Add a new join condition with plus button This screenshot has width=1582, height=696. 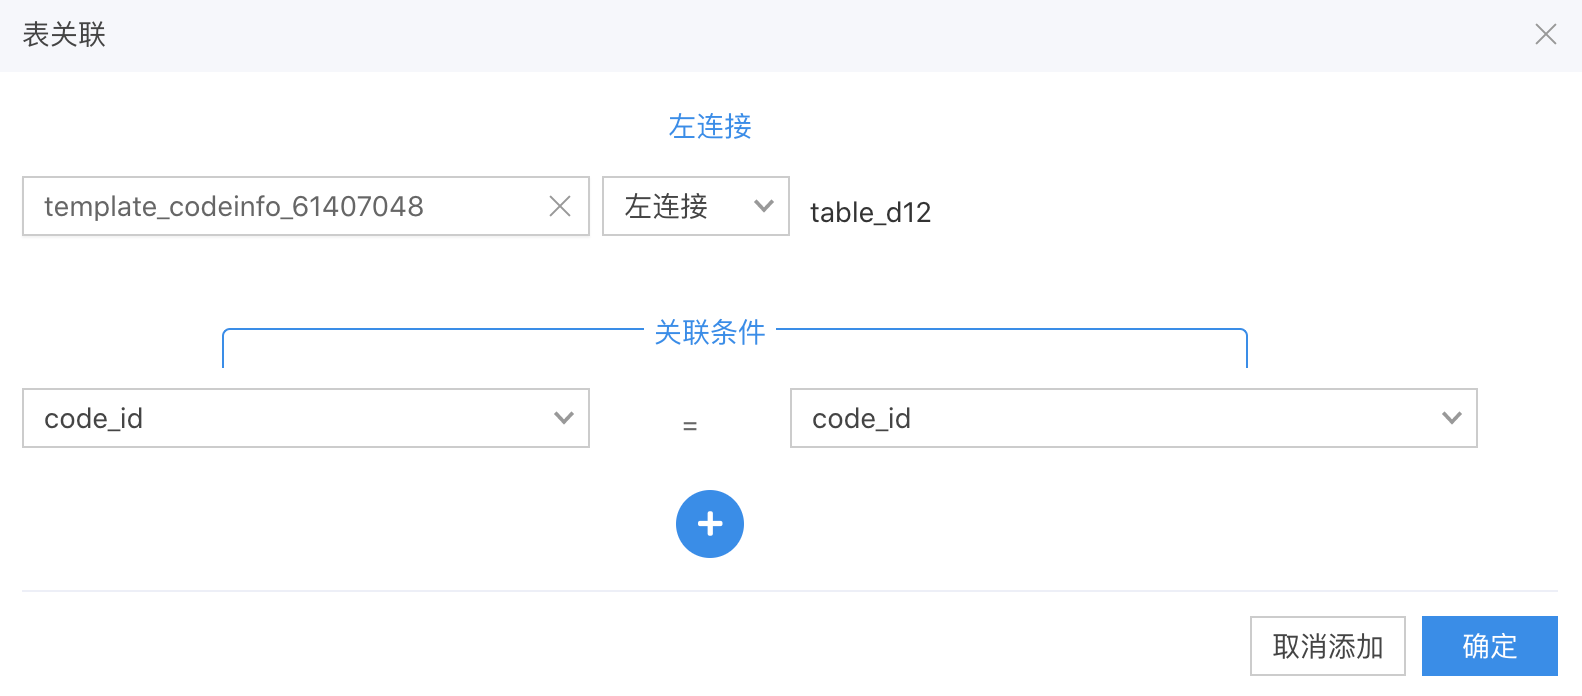click(710, 524)
